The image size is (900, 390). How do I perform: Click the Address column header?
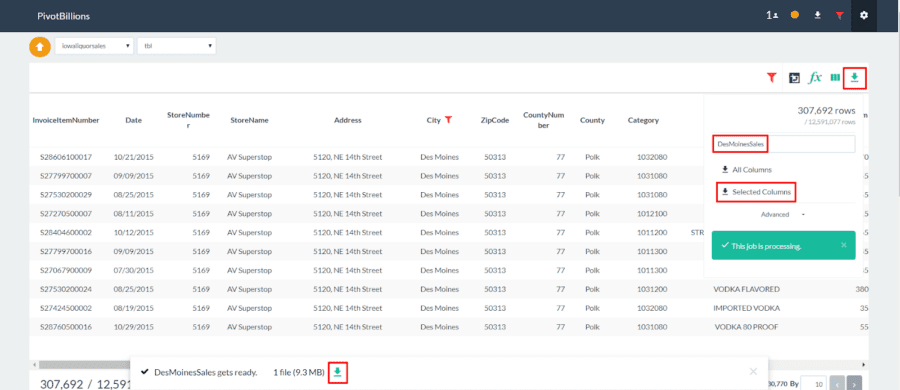coord(348,120)
